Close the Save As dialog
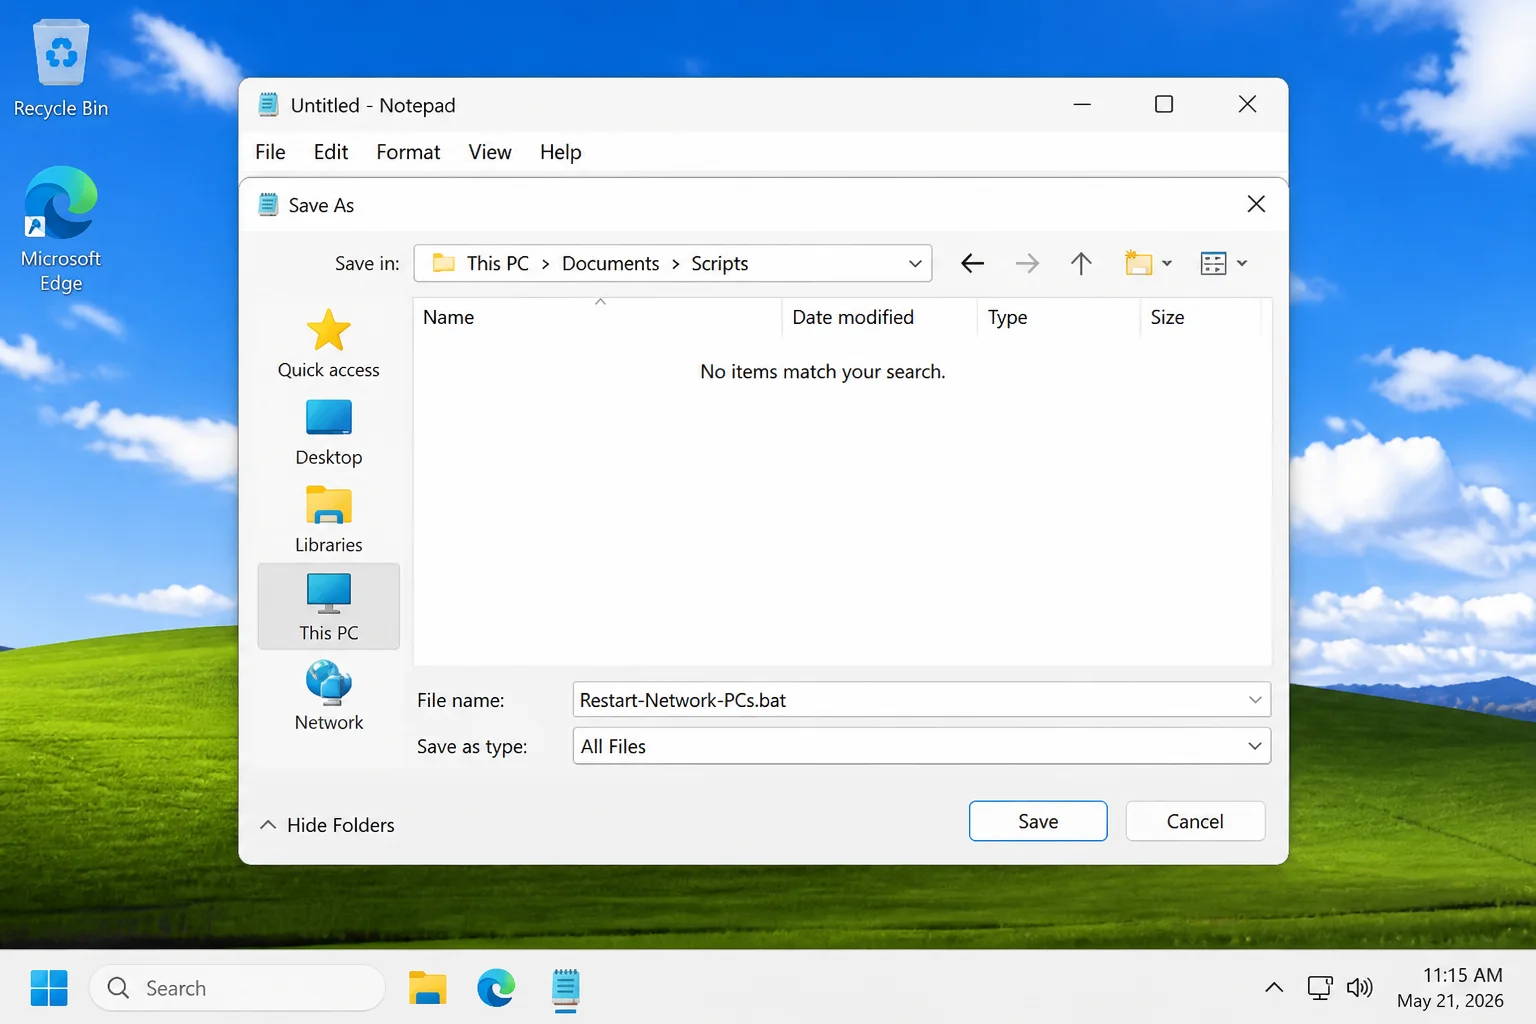The width and height of the screenshot is (1536, 1024). (x=1256, y=204)
